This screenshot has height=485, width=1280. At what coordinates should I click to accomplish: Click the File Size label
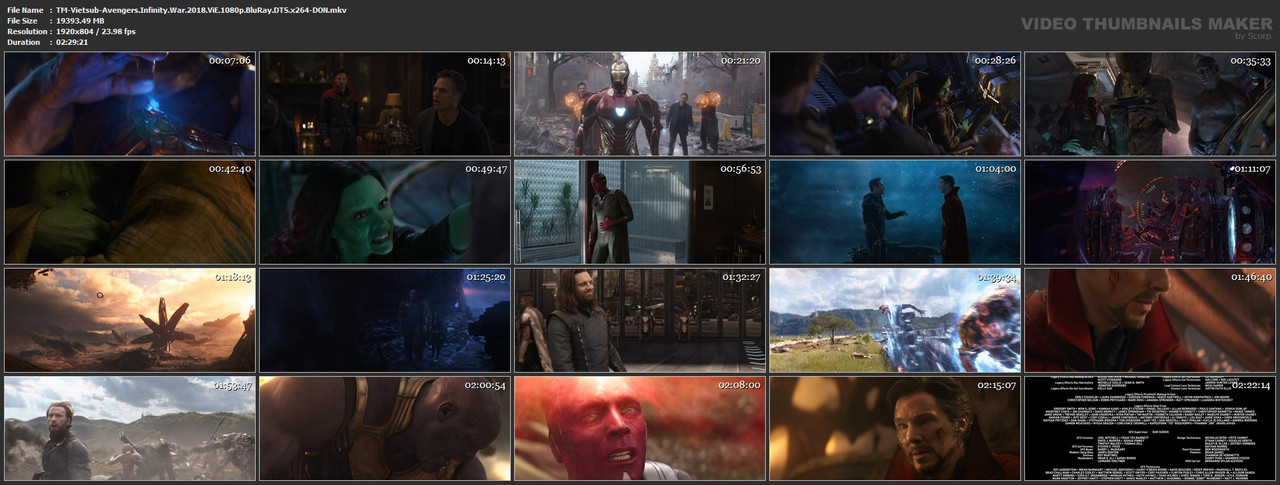coord(23,20)
